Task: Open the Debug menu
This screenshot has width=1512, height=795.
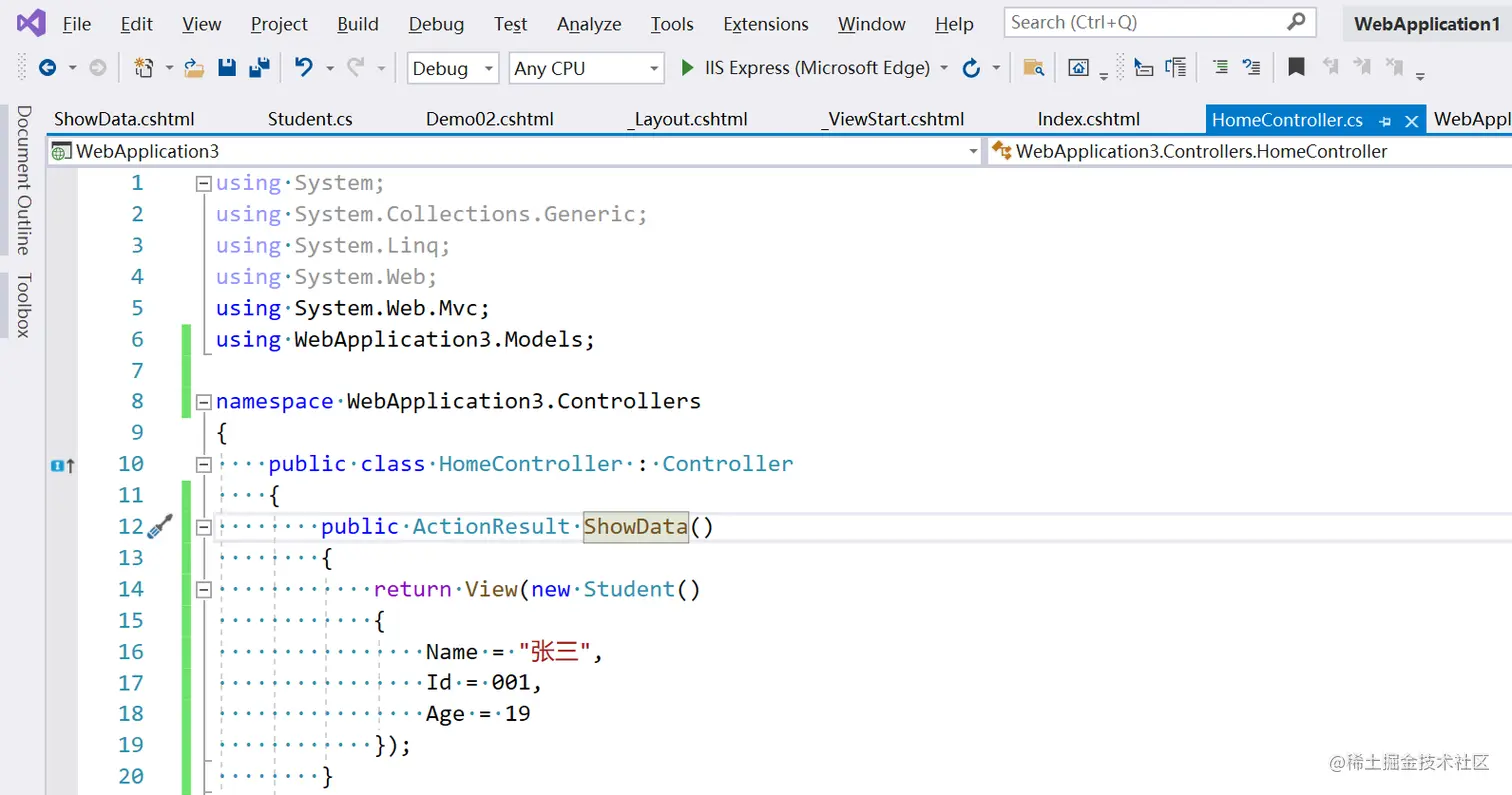Action: (437, 24)
